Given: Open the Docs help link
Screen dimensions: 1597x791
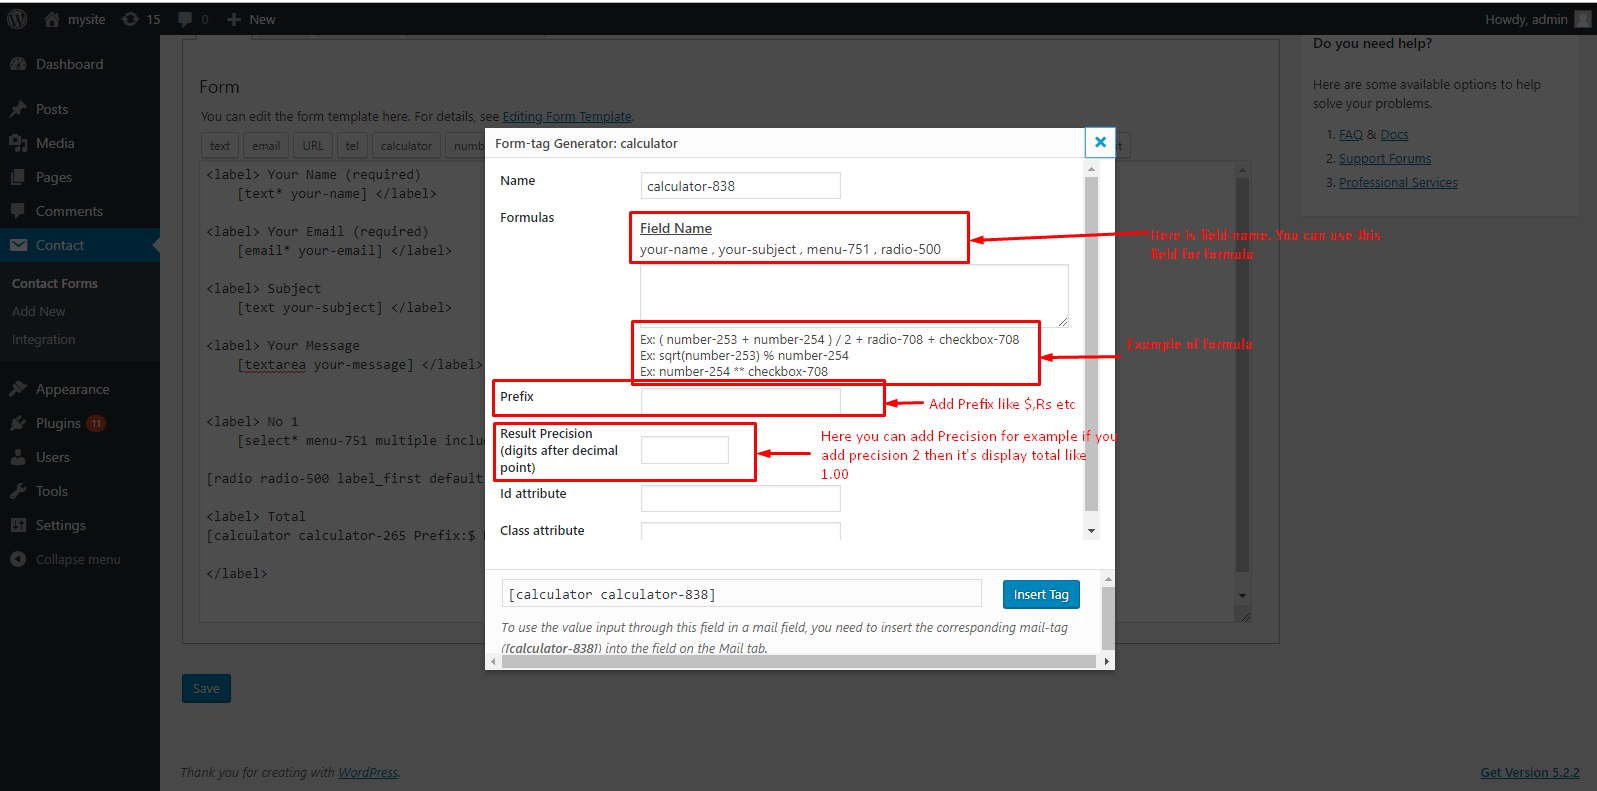Looking at the screenshot, I should point(1394,134).
